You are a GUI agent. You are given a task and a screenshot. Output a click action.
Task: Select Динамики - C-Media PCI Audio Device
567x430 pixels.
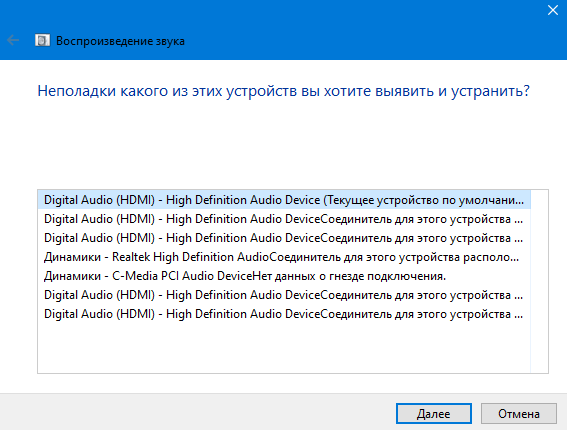284,276
